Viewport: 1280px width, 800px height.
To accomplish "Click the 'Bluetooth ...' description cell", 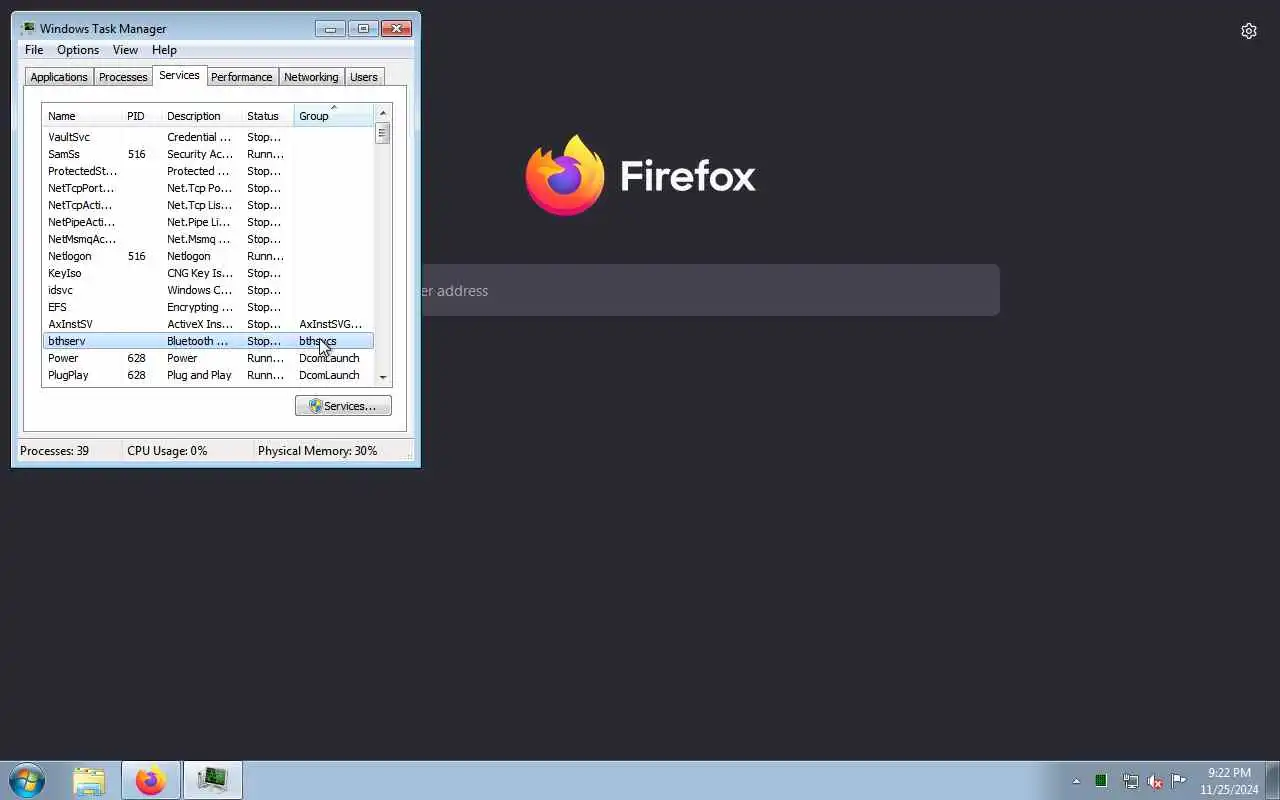I will [197, 341].
